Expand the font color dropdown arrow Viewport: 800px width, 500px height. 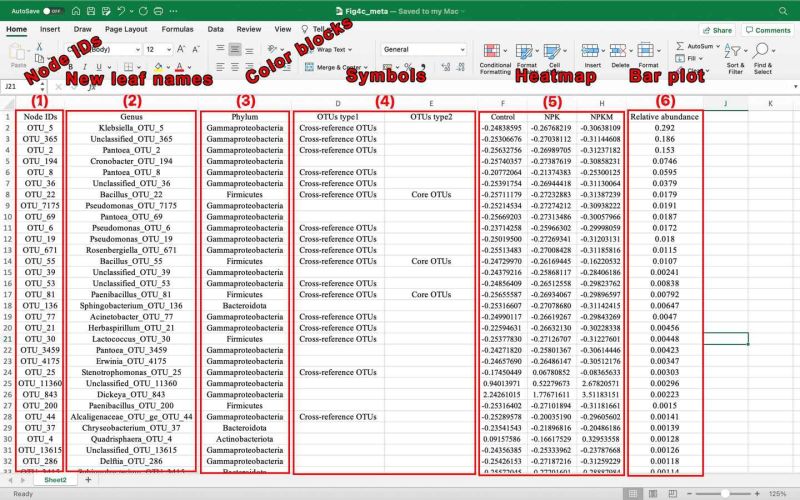click(189, 67)
